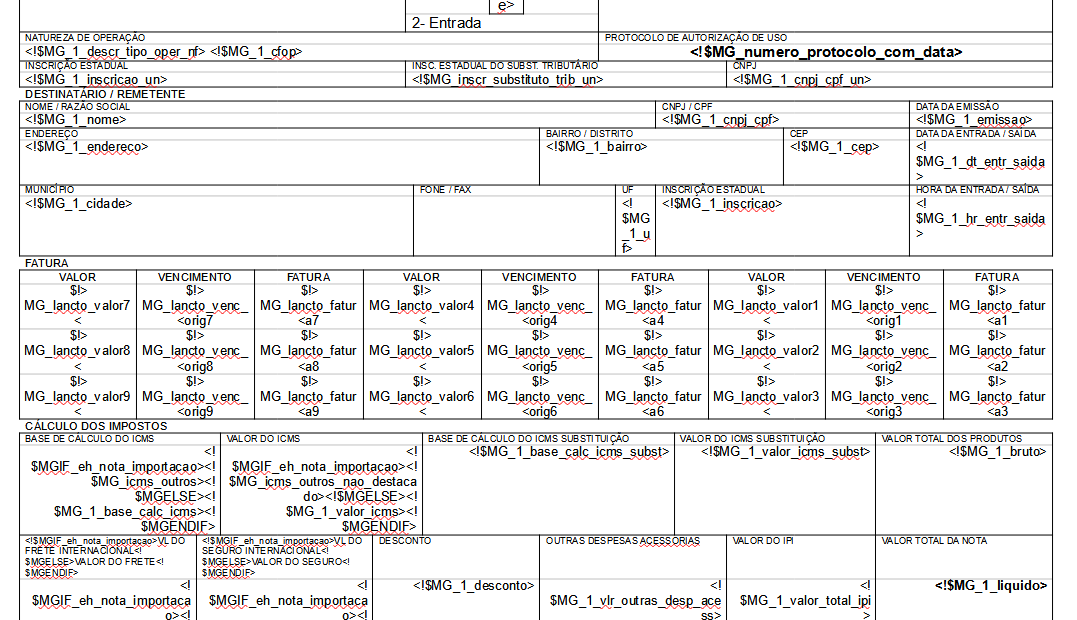The height and width of the screenshot is (620, 1077).
Task: Click the MG_lancto_valor5 cell
Action: pyautogui.click(x=422, y=351)
